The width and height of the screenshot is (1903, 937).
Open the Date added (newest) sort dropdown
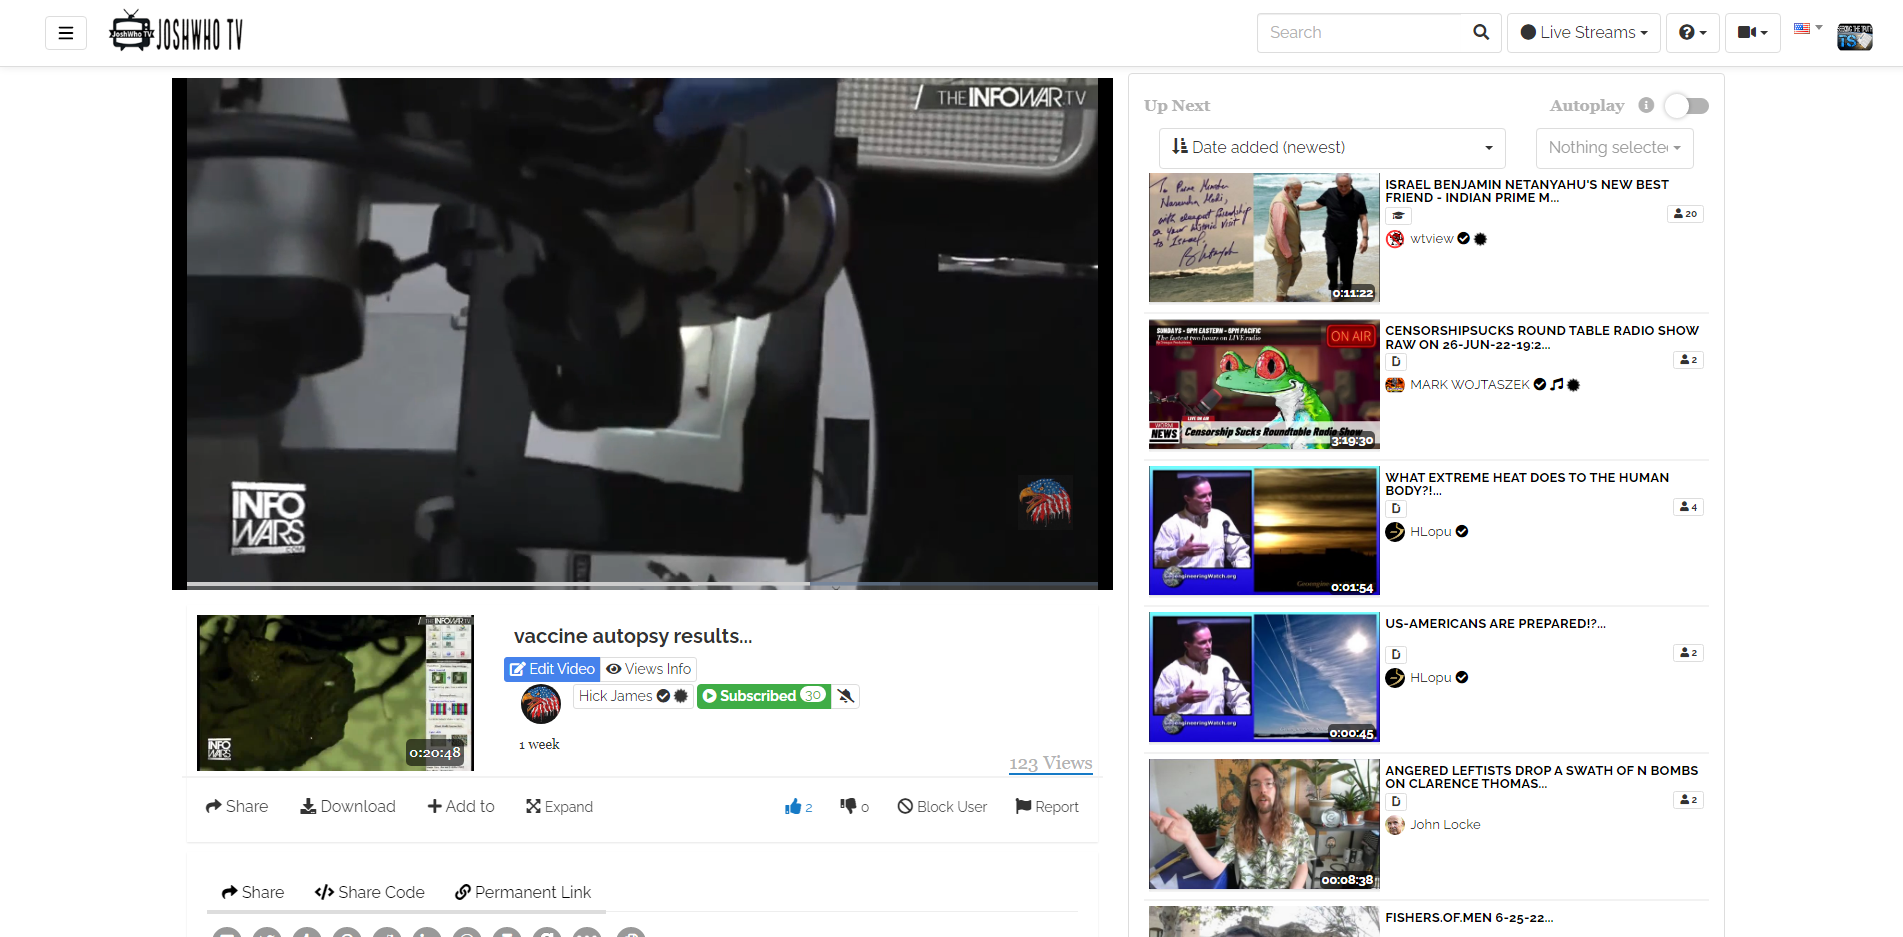(1330, 147)
